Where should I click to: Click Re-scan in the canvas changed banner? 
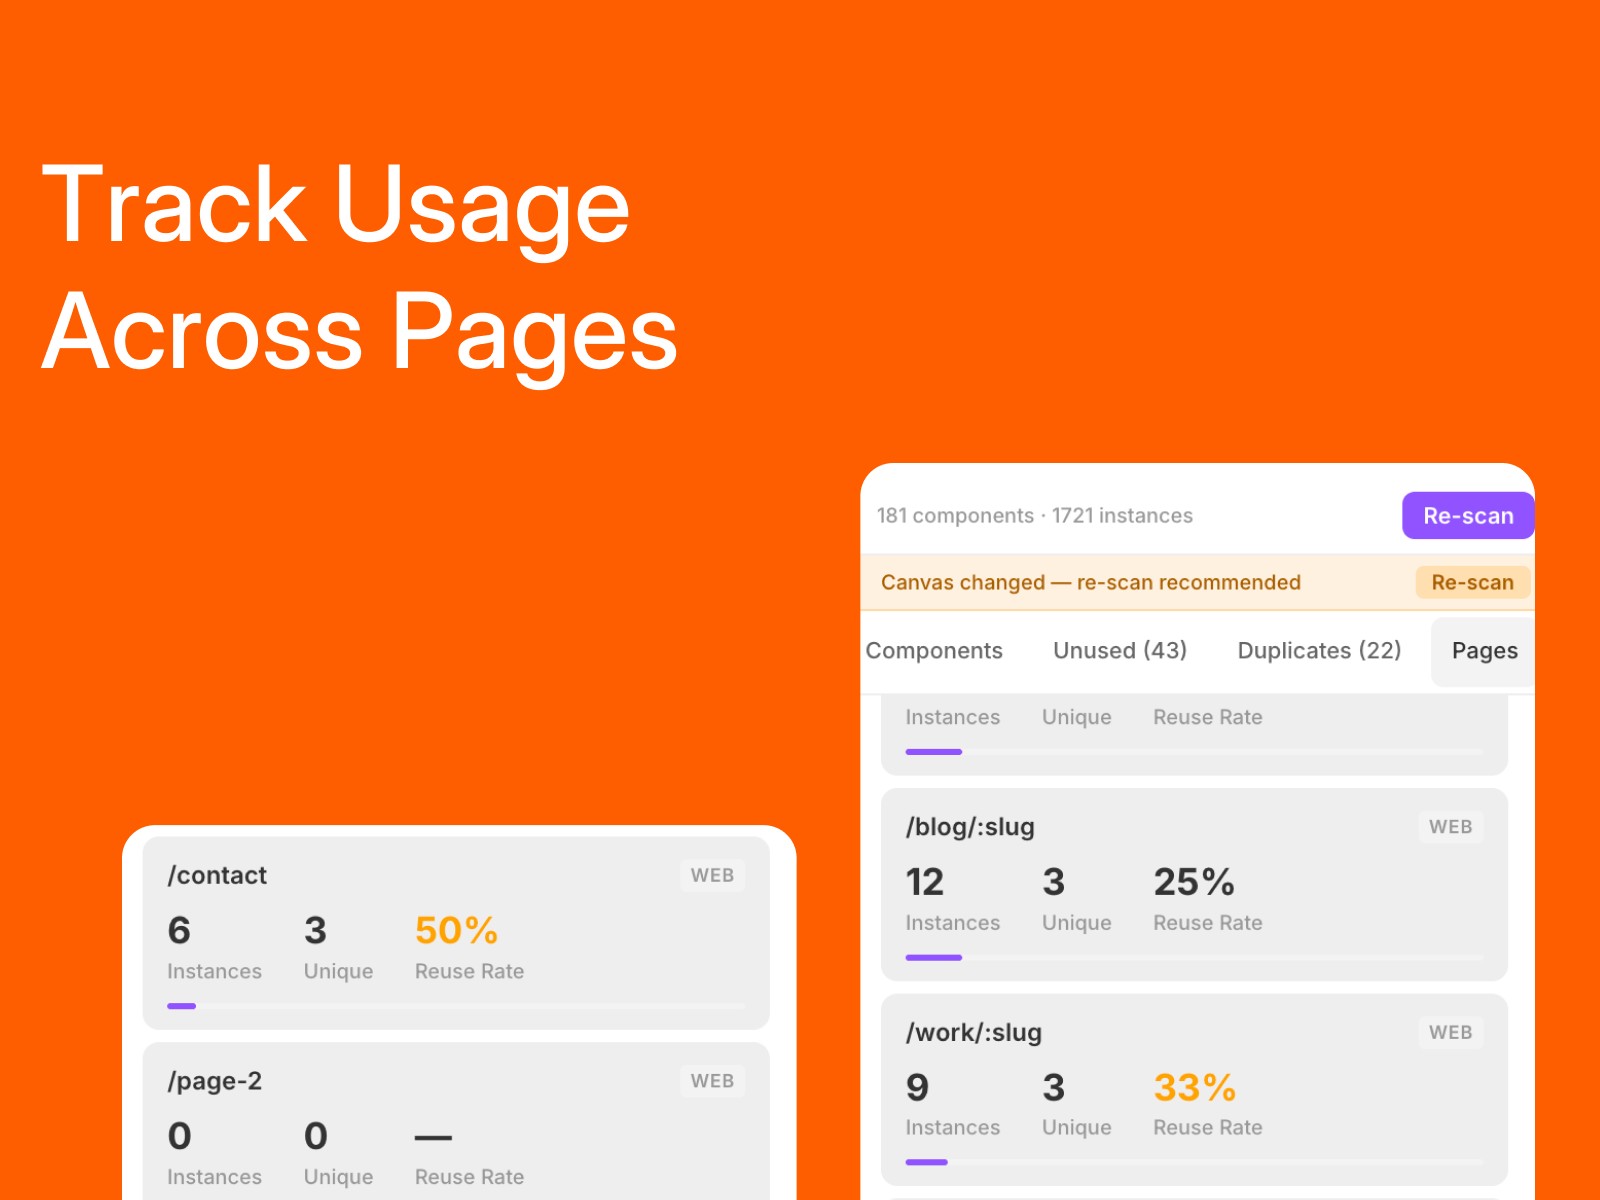tap(1473, 582)
